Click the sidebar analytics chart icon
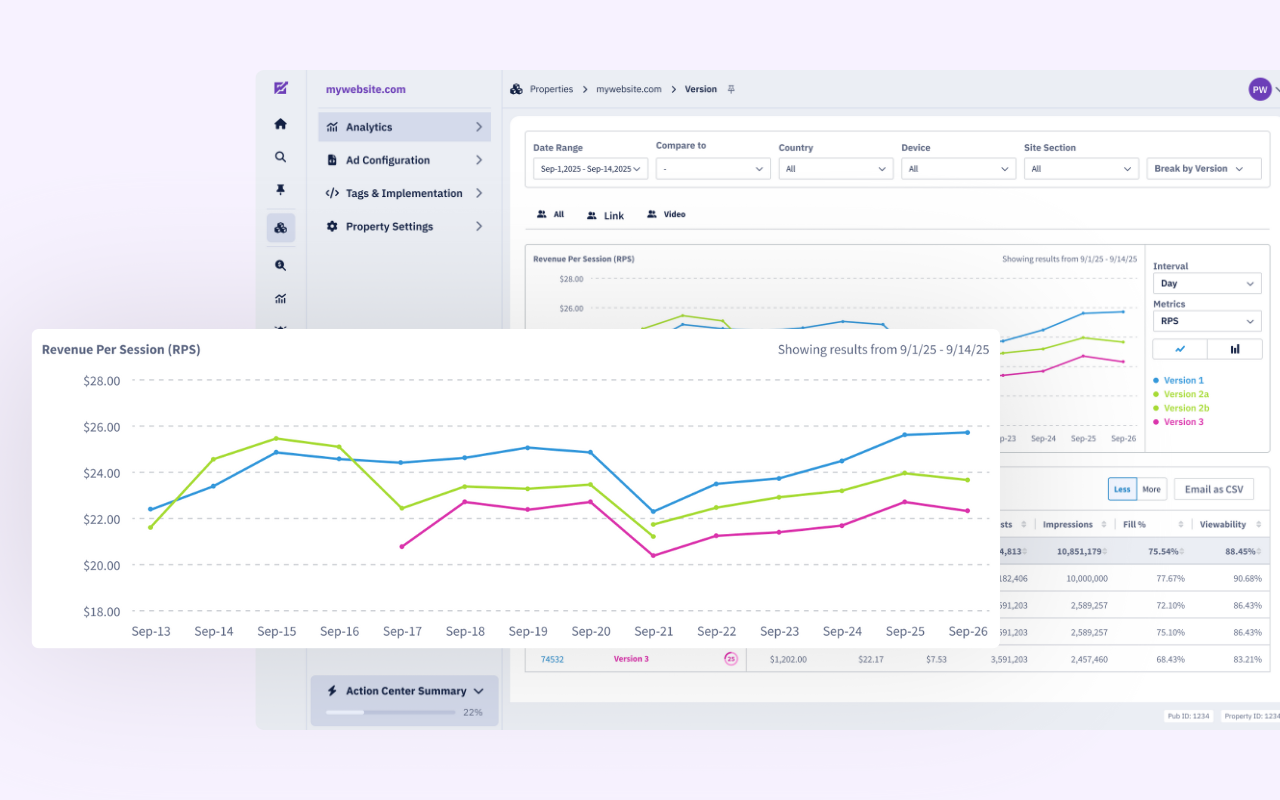Viewport: 1280px width, 800px height. (280, 298)
